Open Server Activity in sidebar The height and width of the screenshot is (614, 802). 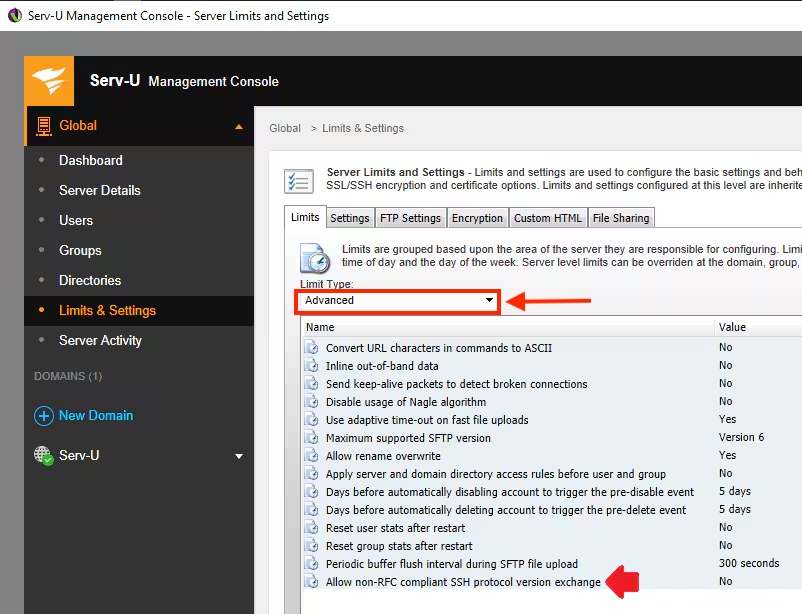click(100, 340)
